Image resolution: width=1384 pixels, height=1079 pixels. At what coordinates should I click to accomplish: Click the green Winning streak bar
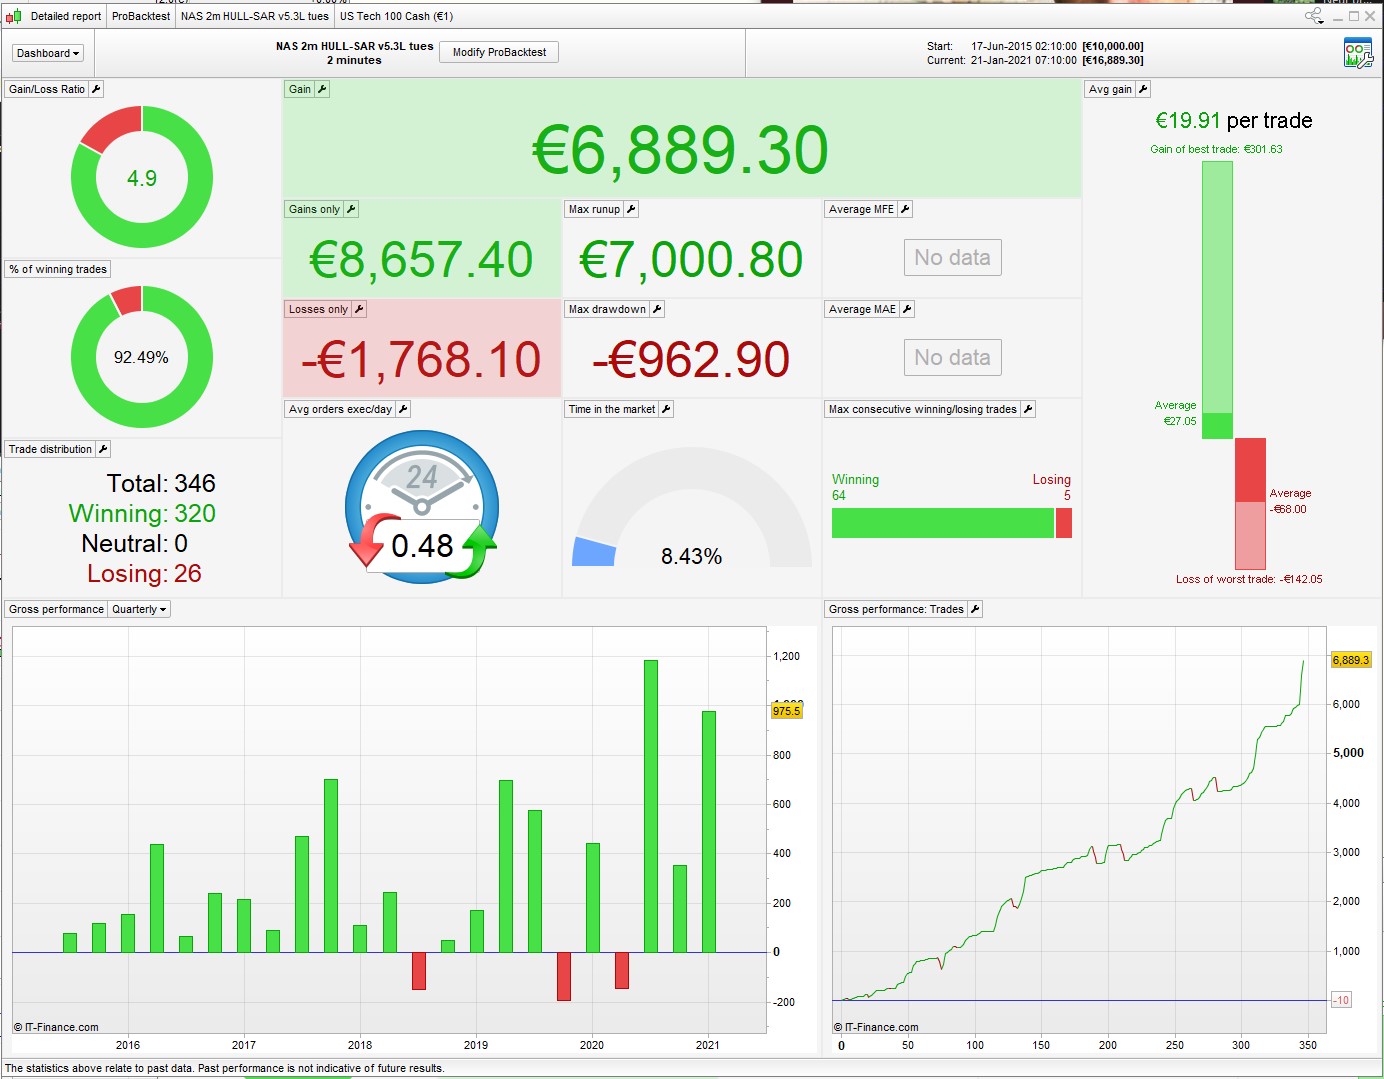click(x=943, y=523)
